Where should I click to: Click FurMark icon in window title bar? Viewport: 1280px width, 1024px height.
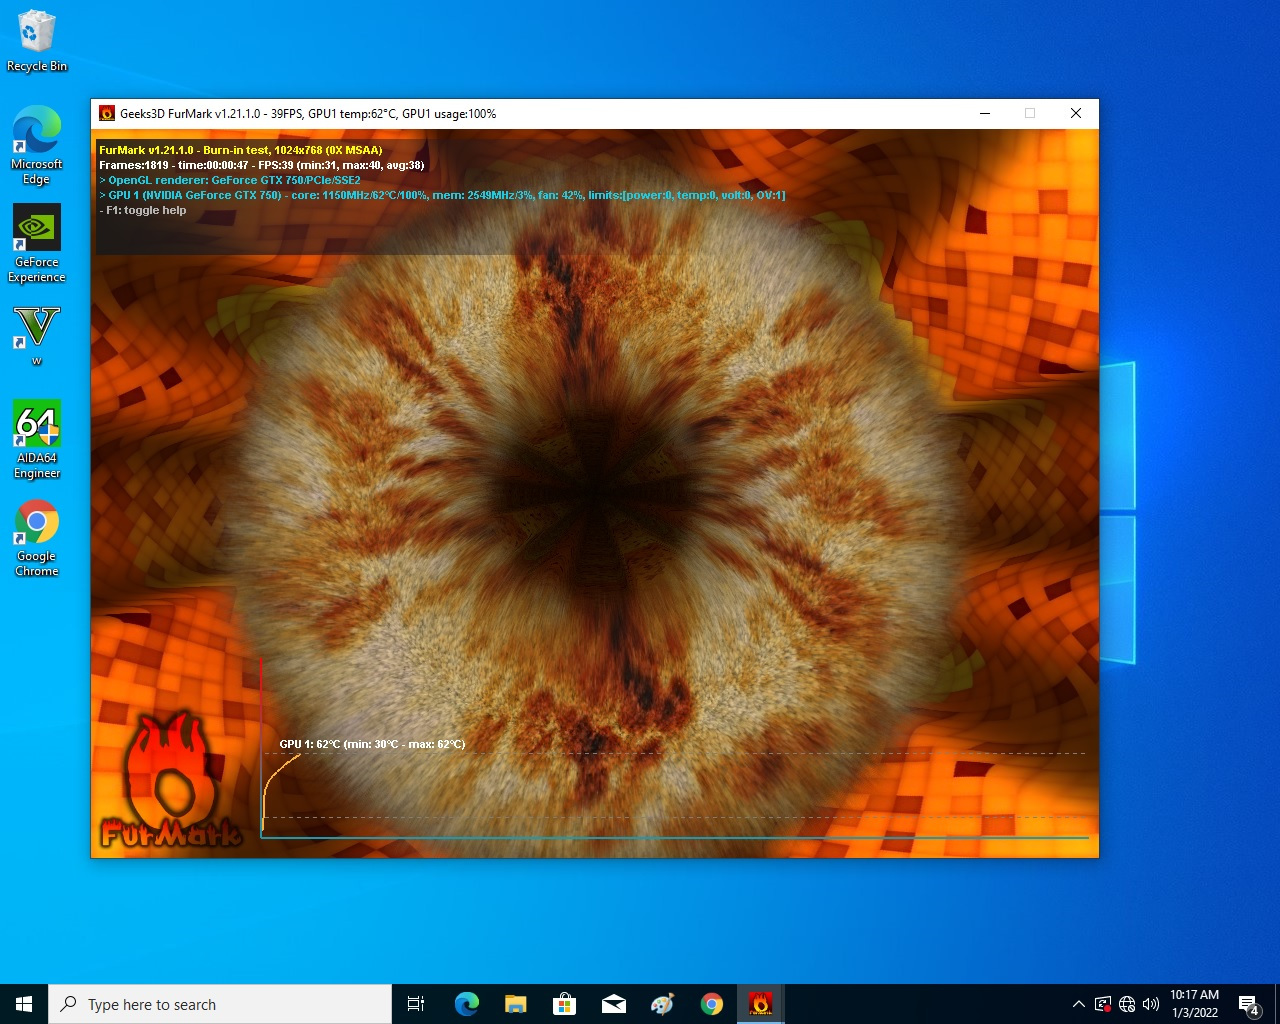107,114
